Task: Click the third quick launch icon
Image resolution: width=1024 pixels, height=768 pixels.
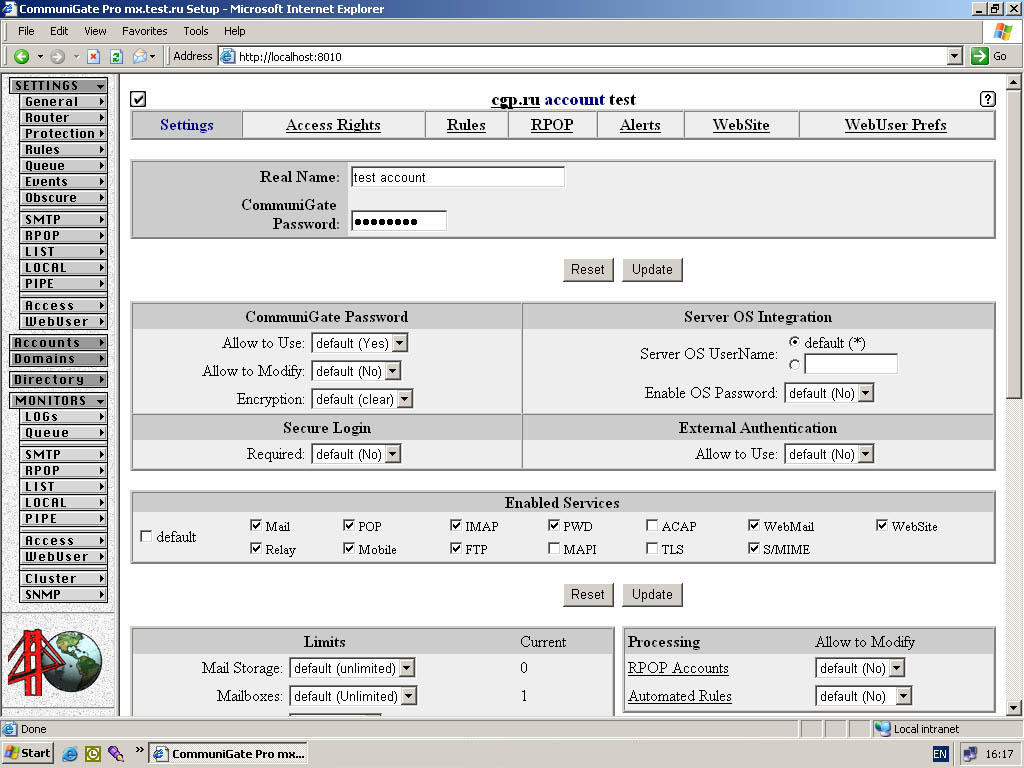Action: [116, 754]
